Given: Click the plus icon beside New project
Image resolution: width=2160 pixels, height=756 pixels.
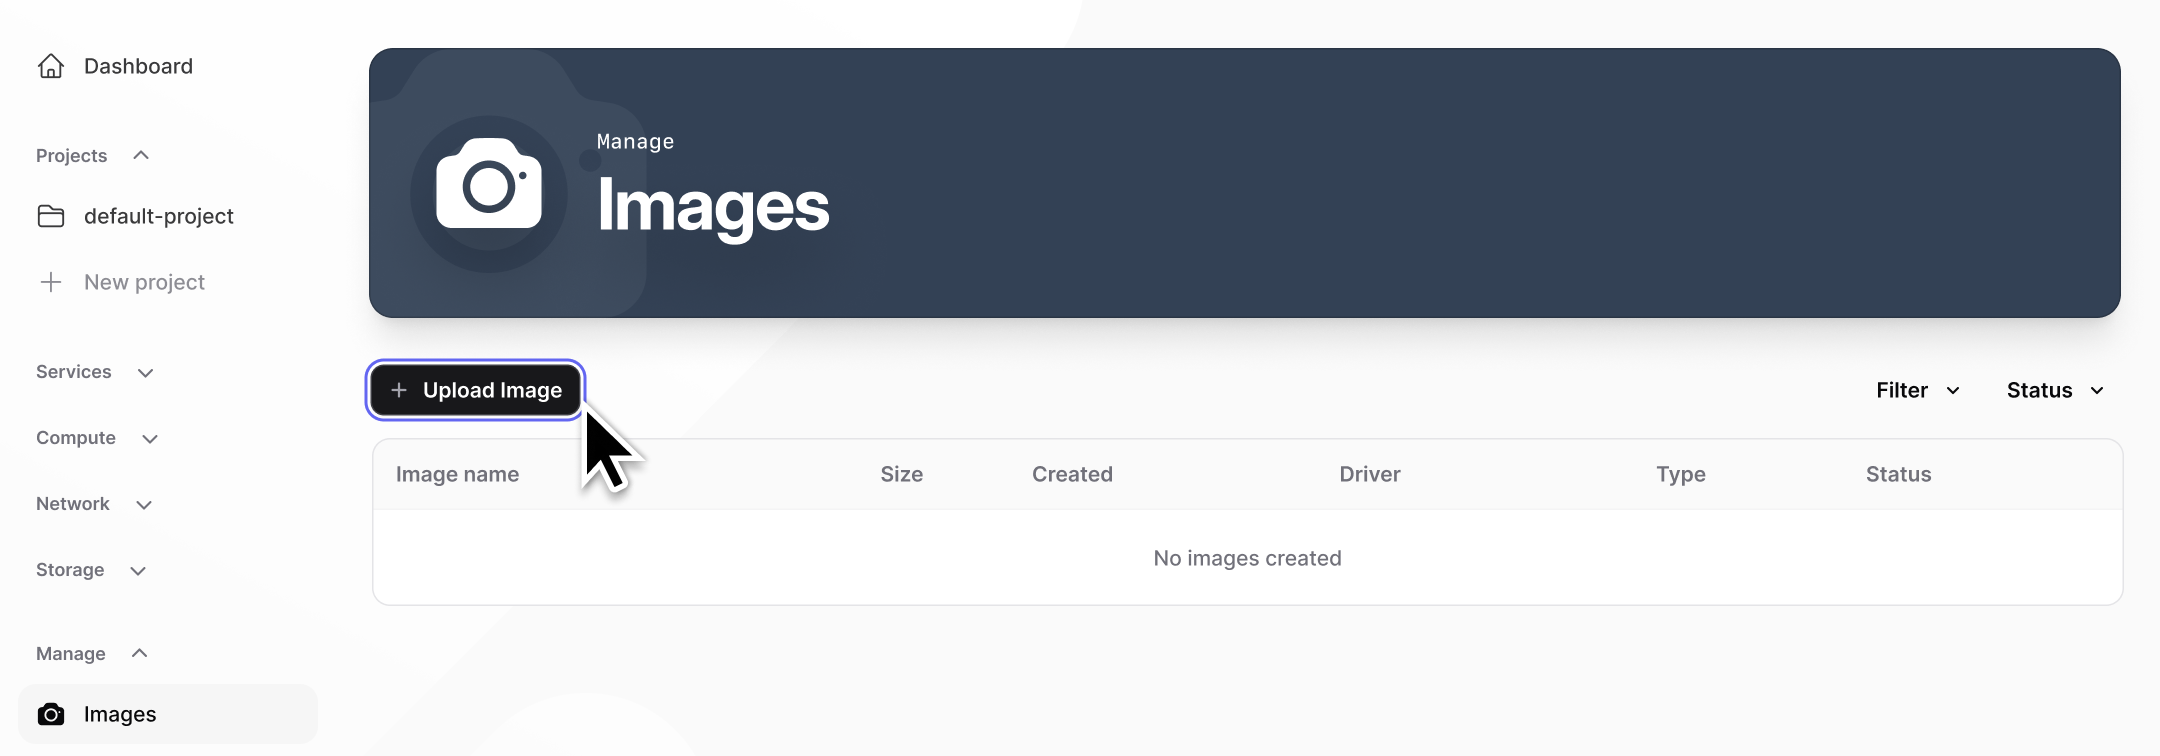Looking at the screenshot, I should 51,282.
